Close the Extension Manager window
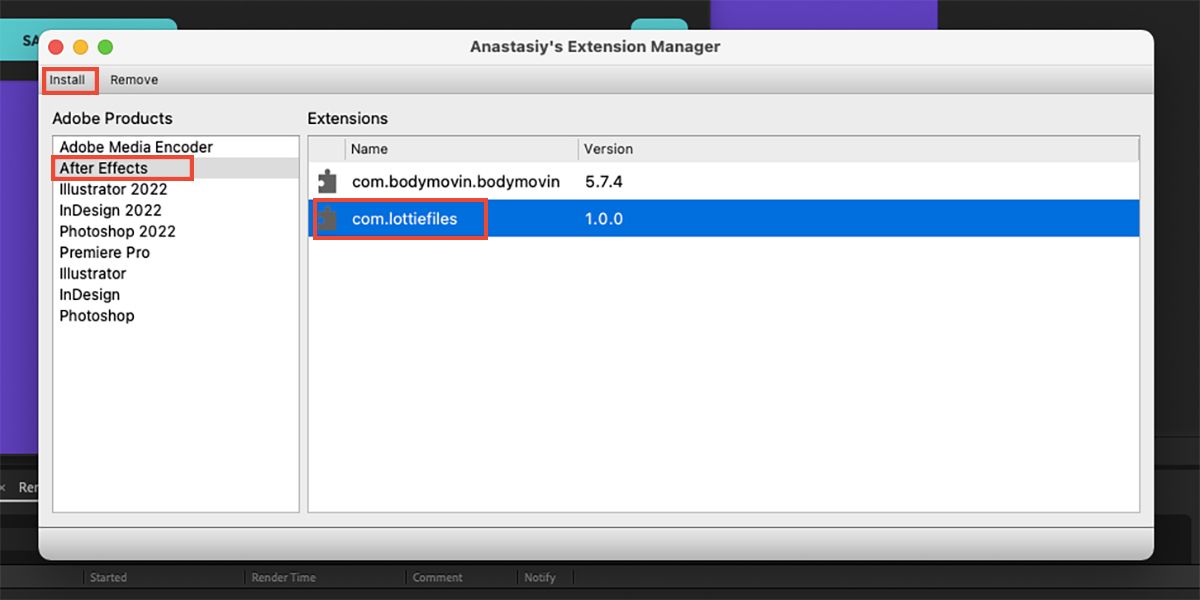 coord(56,47)
